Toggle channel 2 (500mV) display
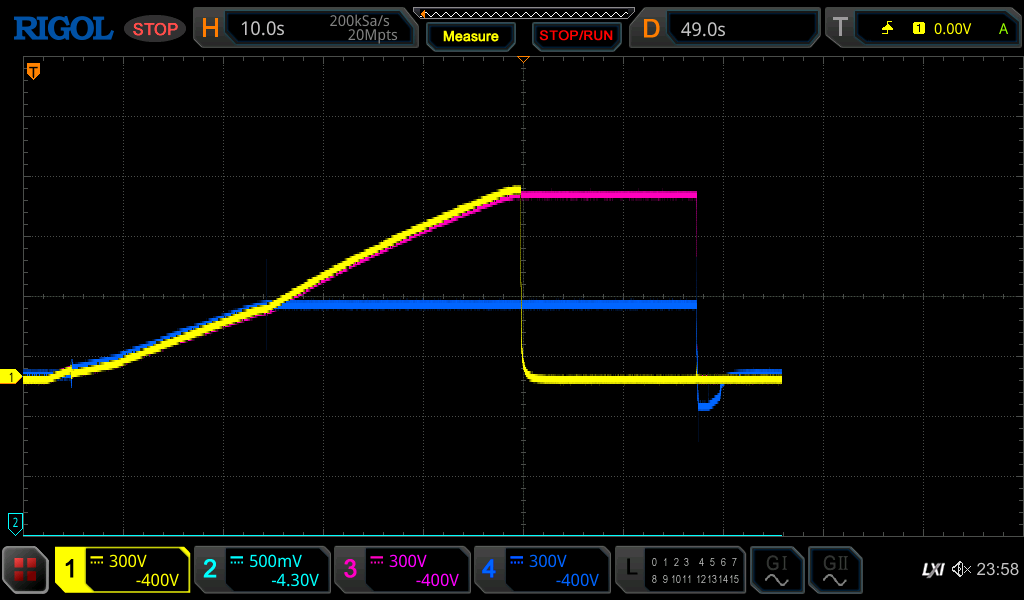 262,570
